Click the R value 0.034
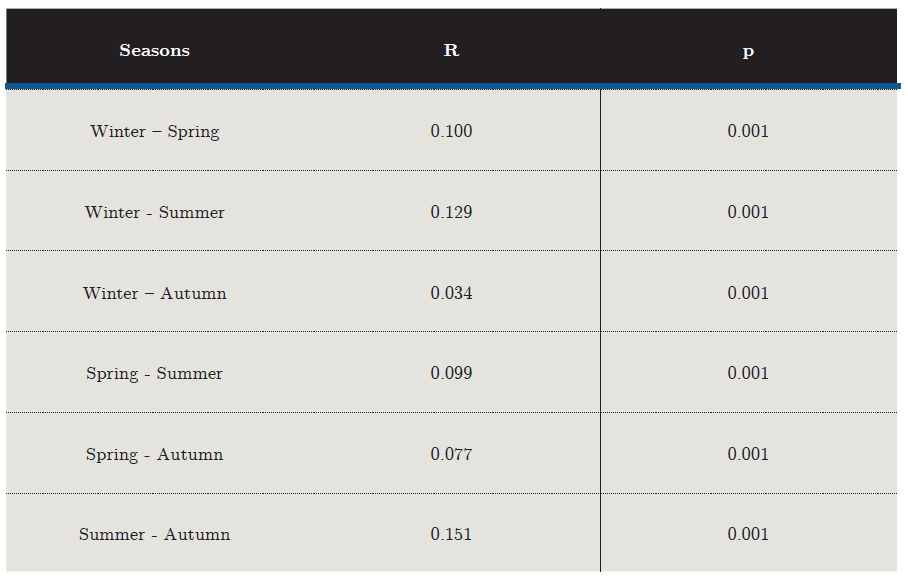 [x=451, y=293]
